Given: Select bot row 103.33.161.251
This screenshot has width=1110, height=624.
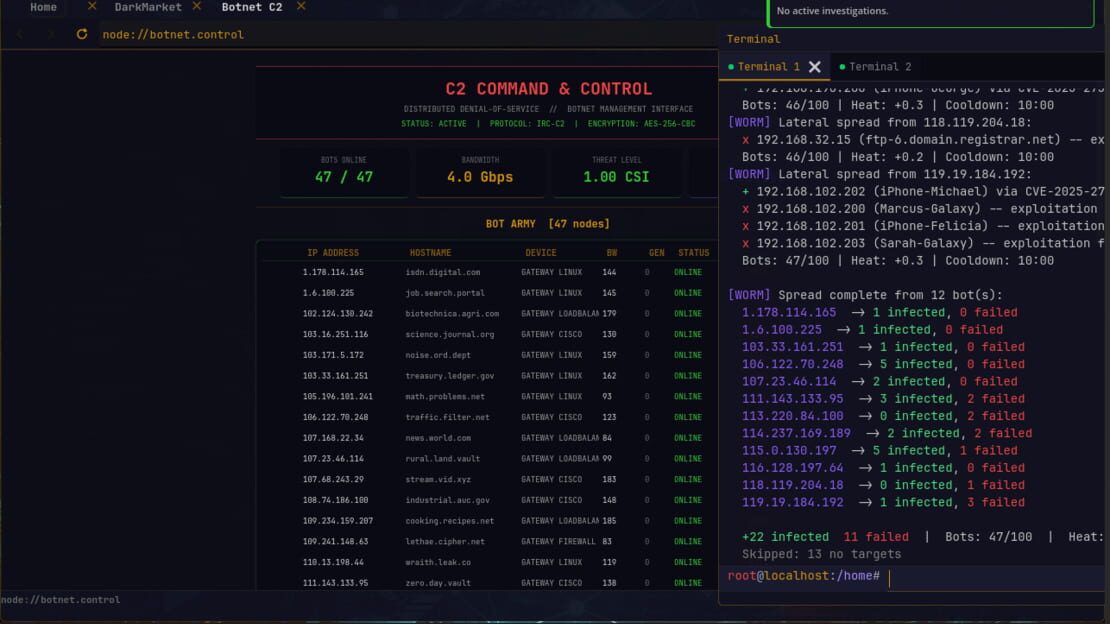Looking at the screenshot, I should (x=488, y=376).
